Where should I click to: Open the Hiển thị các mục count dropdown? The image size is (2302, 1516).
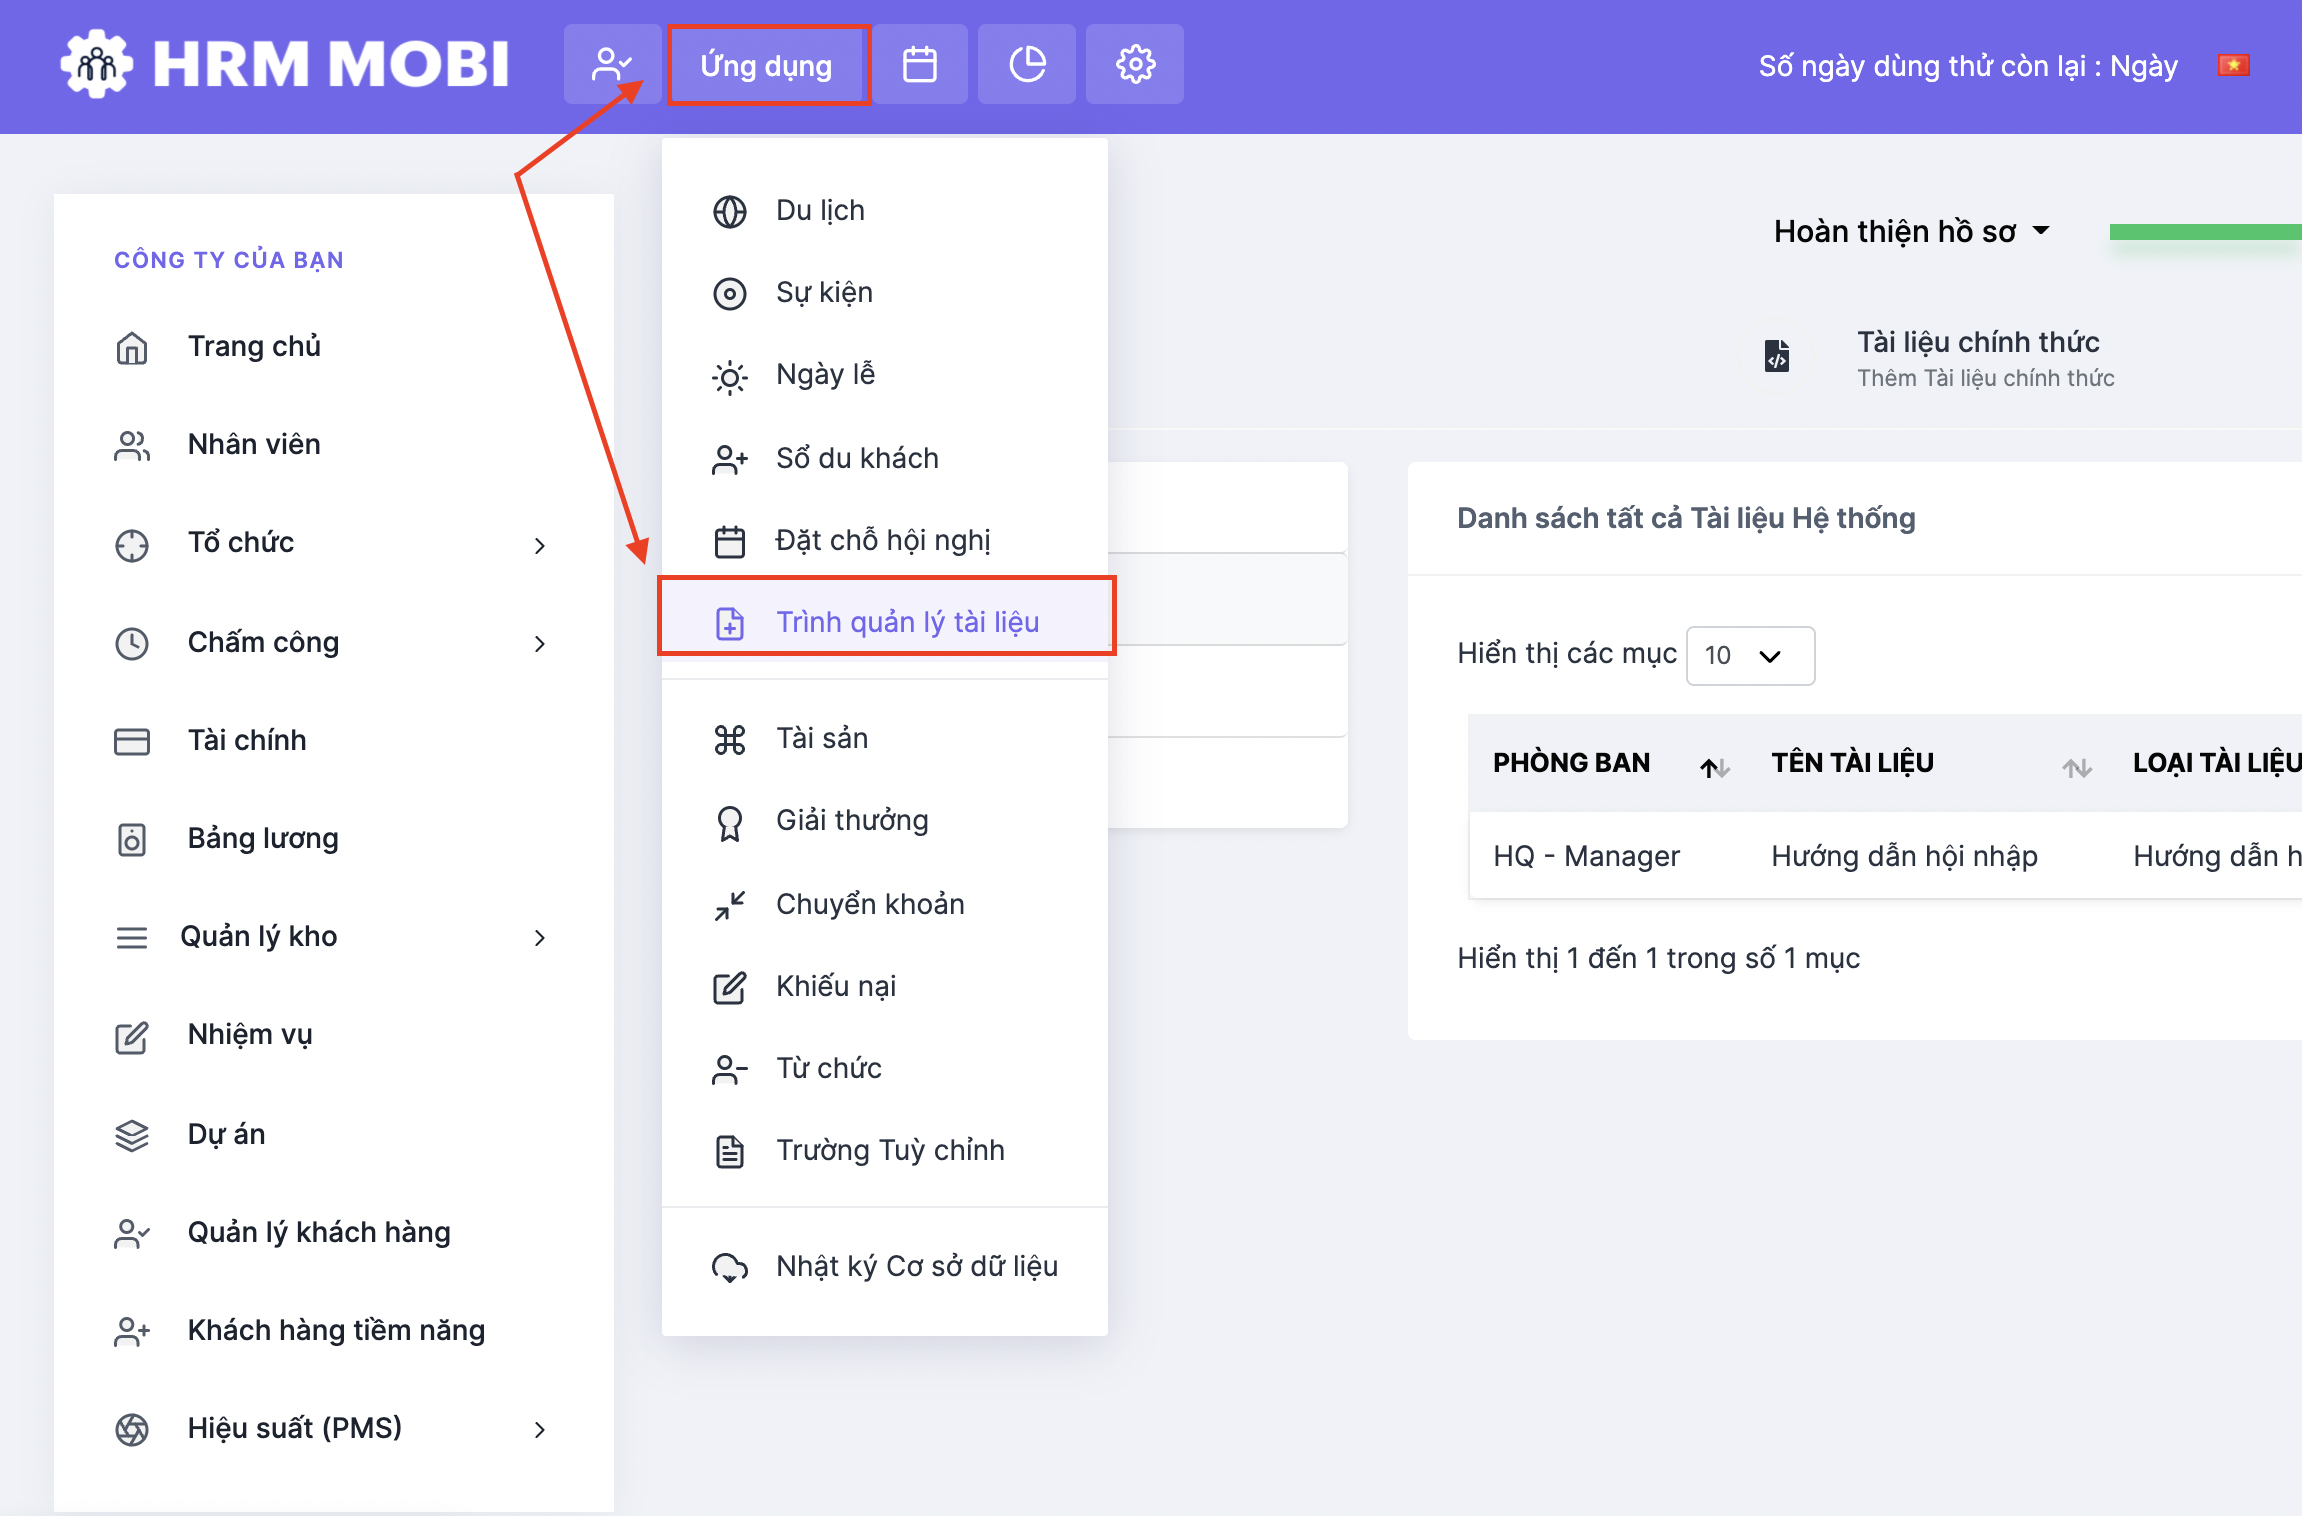pyautogui.click(x=1750, y=655)
